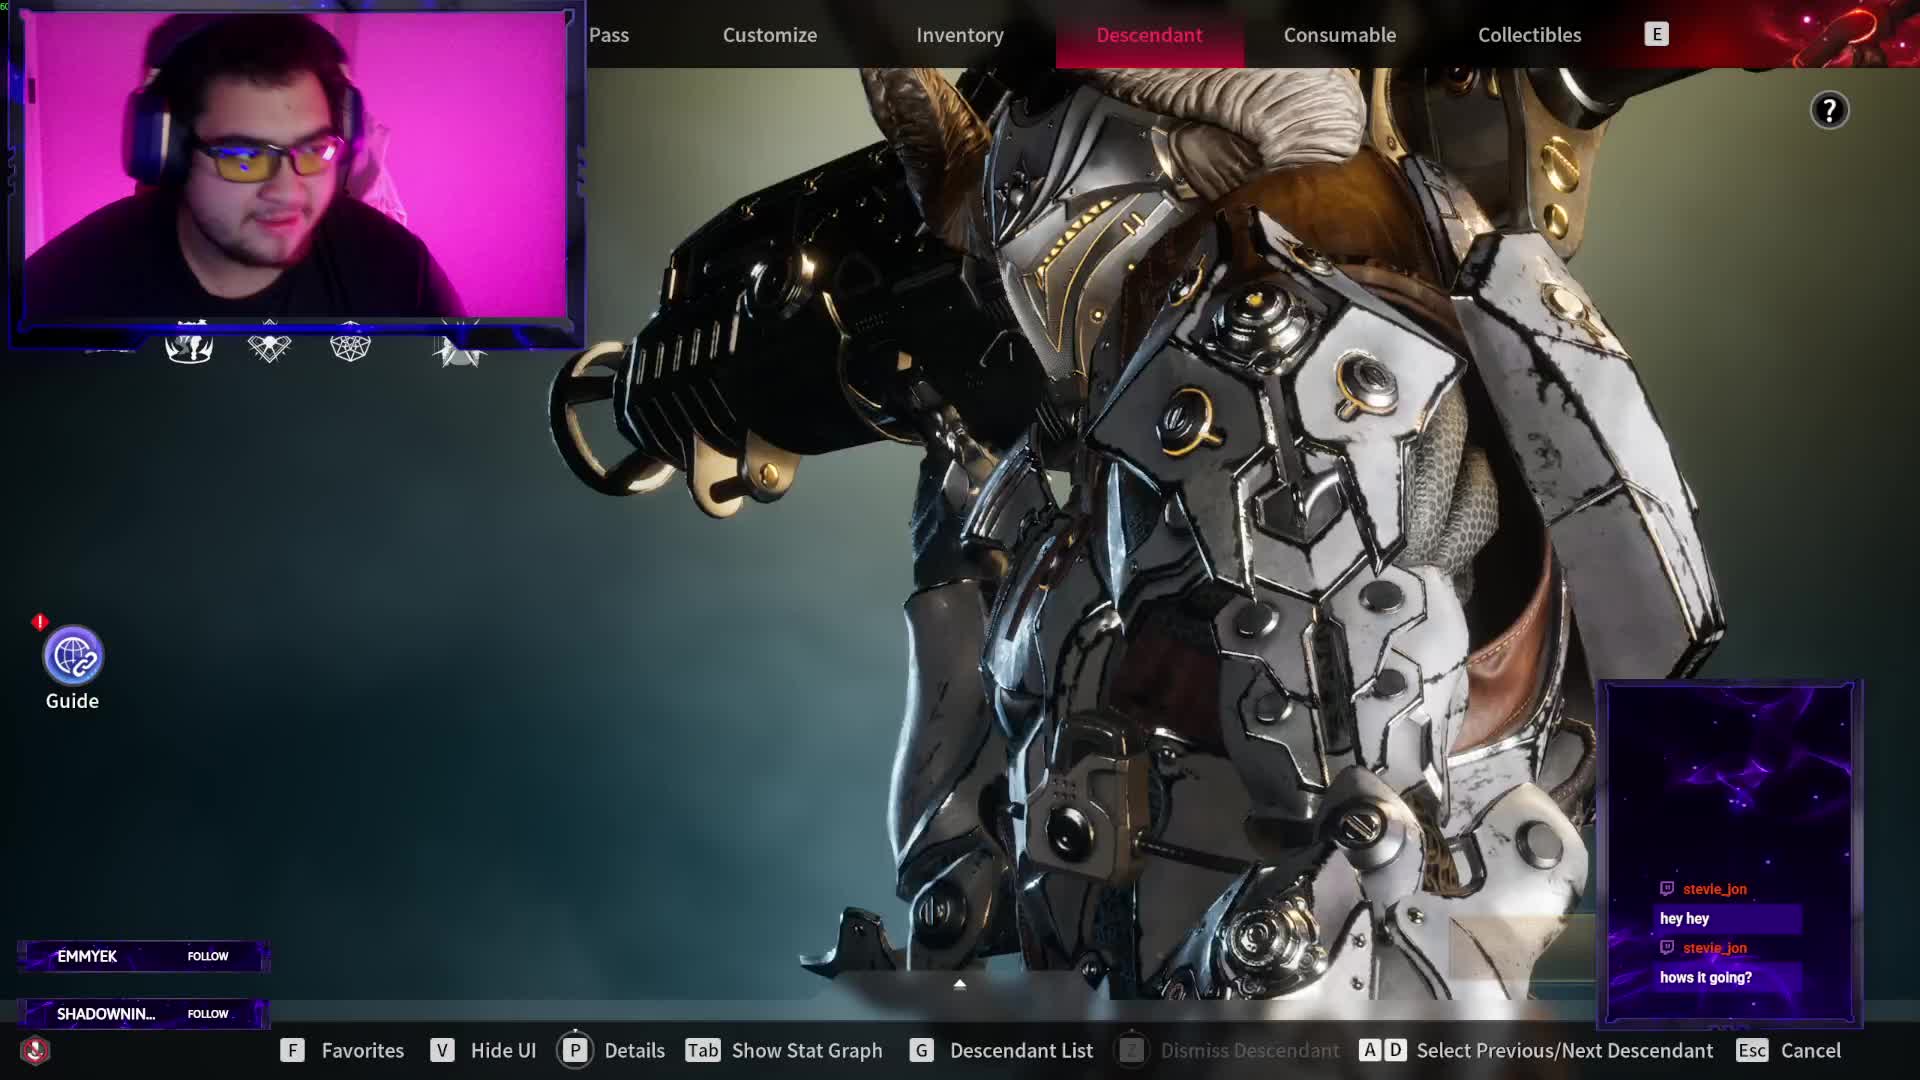Expand the bottom center up arrow

960,984
